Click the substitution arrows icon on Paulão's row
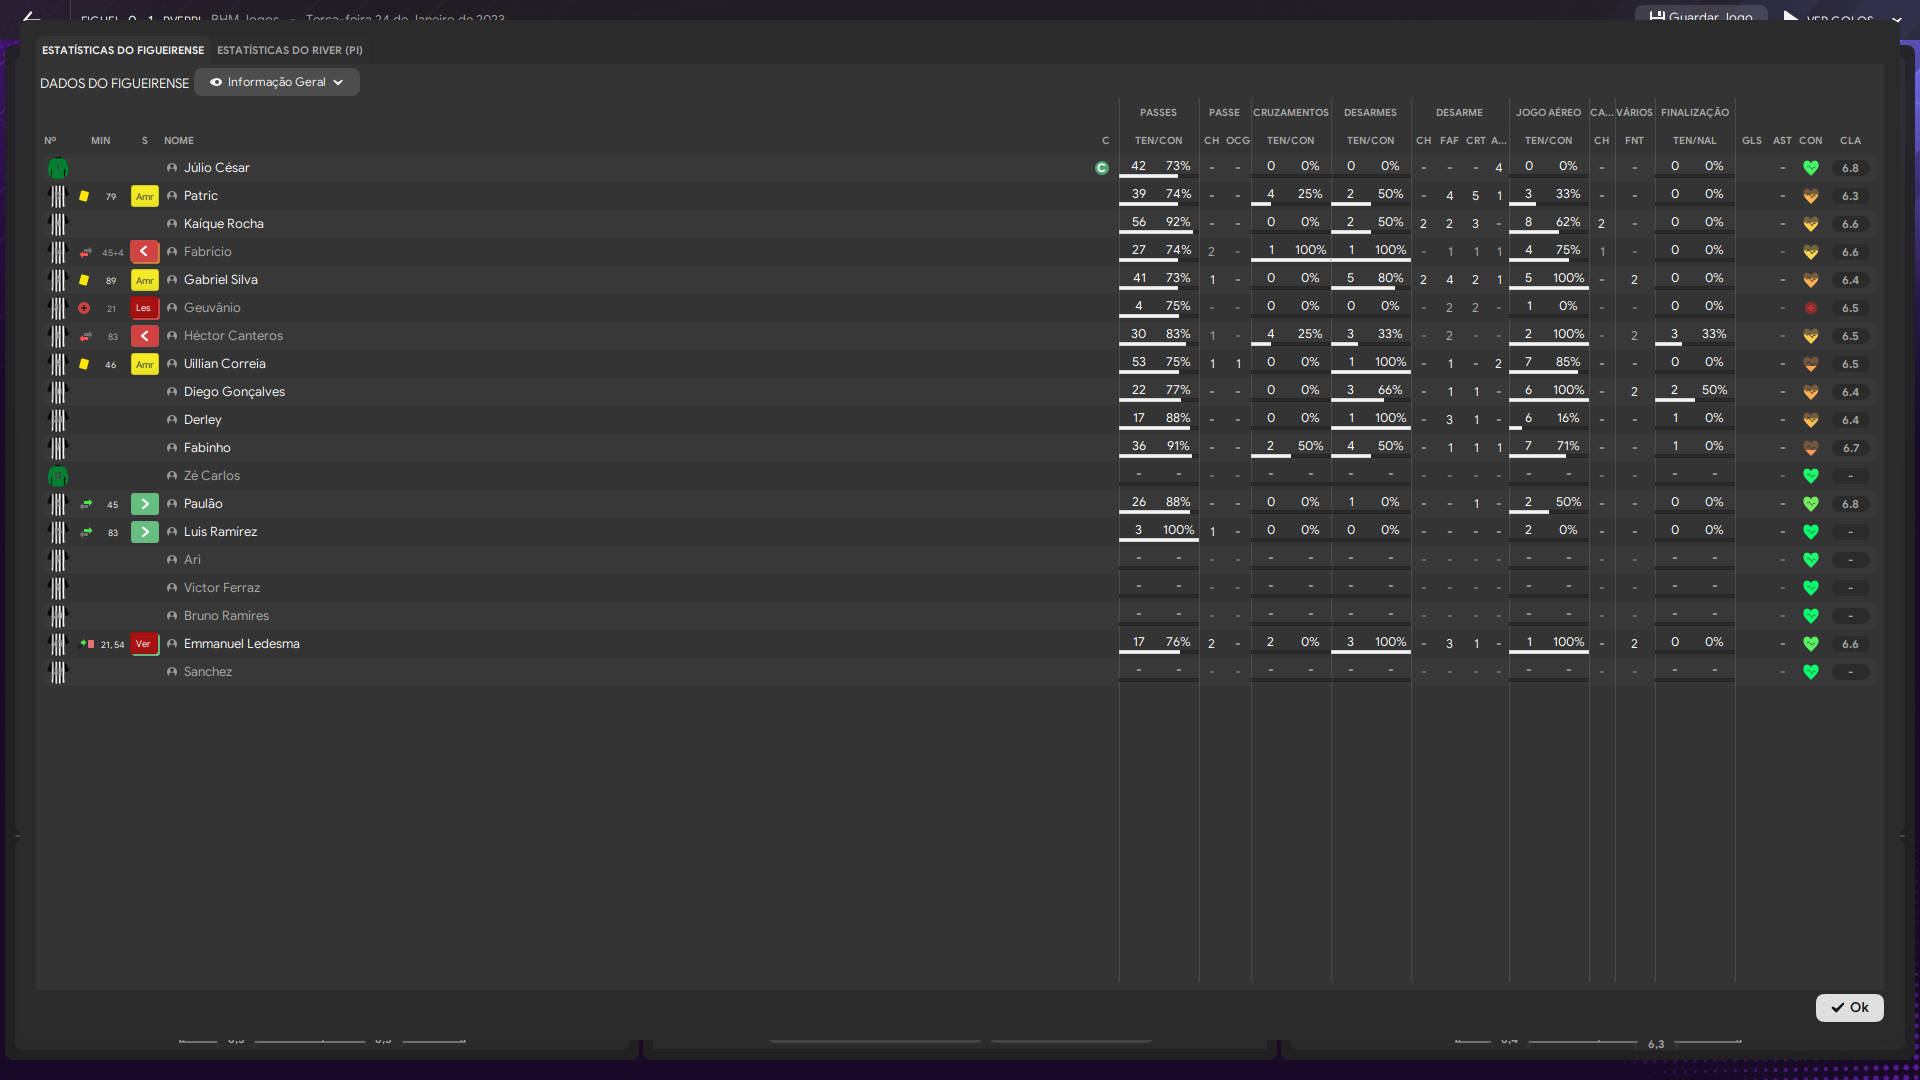The height and width of the screenshot is (1080, 1920). tap(86, 504)
